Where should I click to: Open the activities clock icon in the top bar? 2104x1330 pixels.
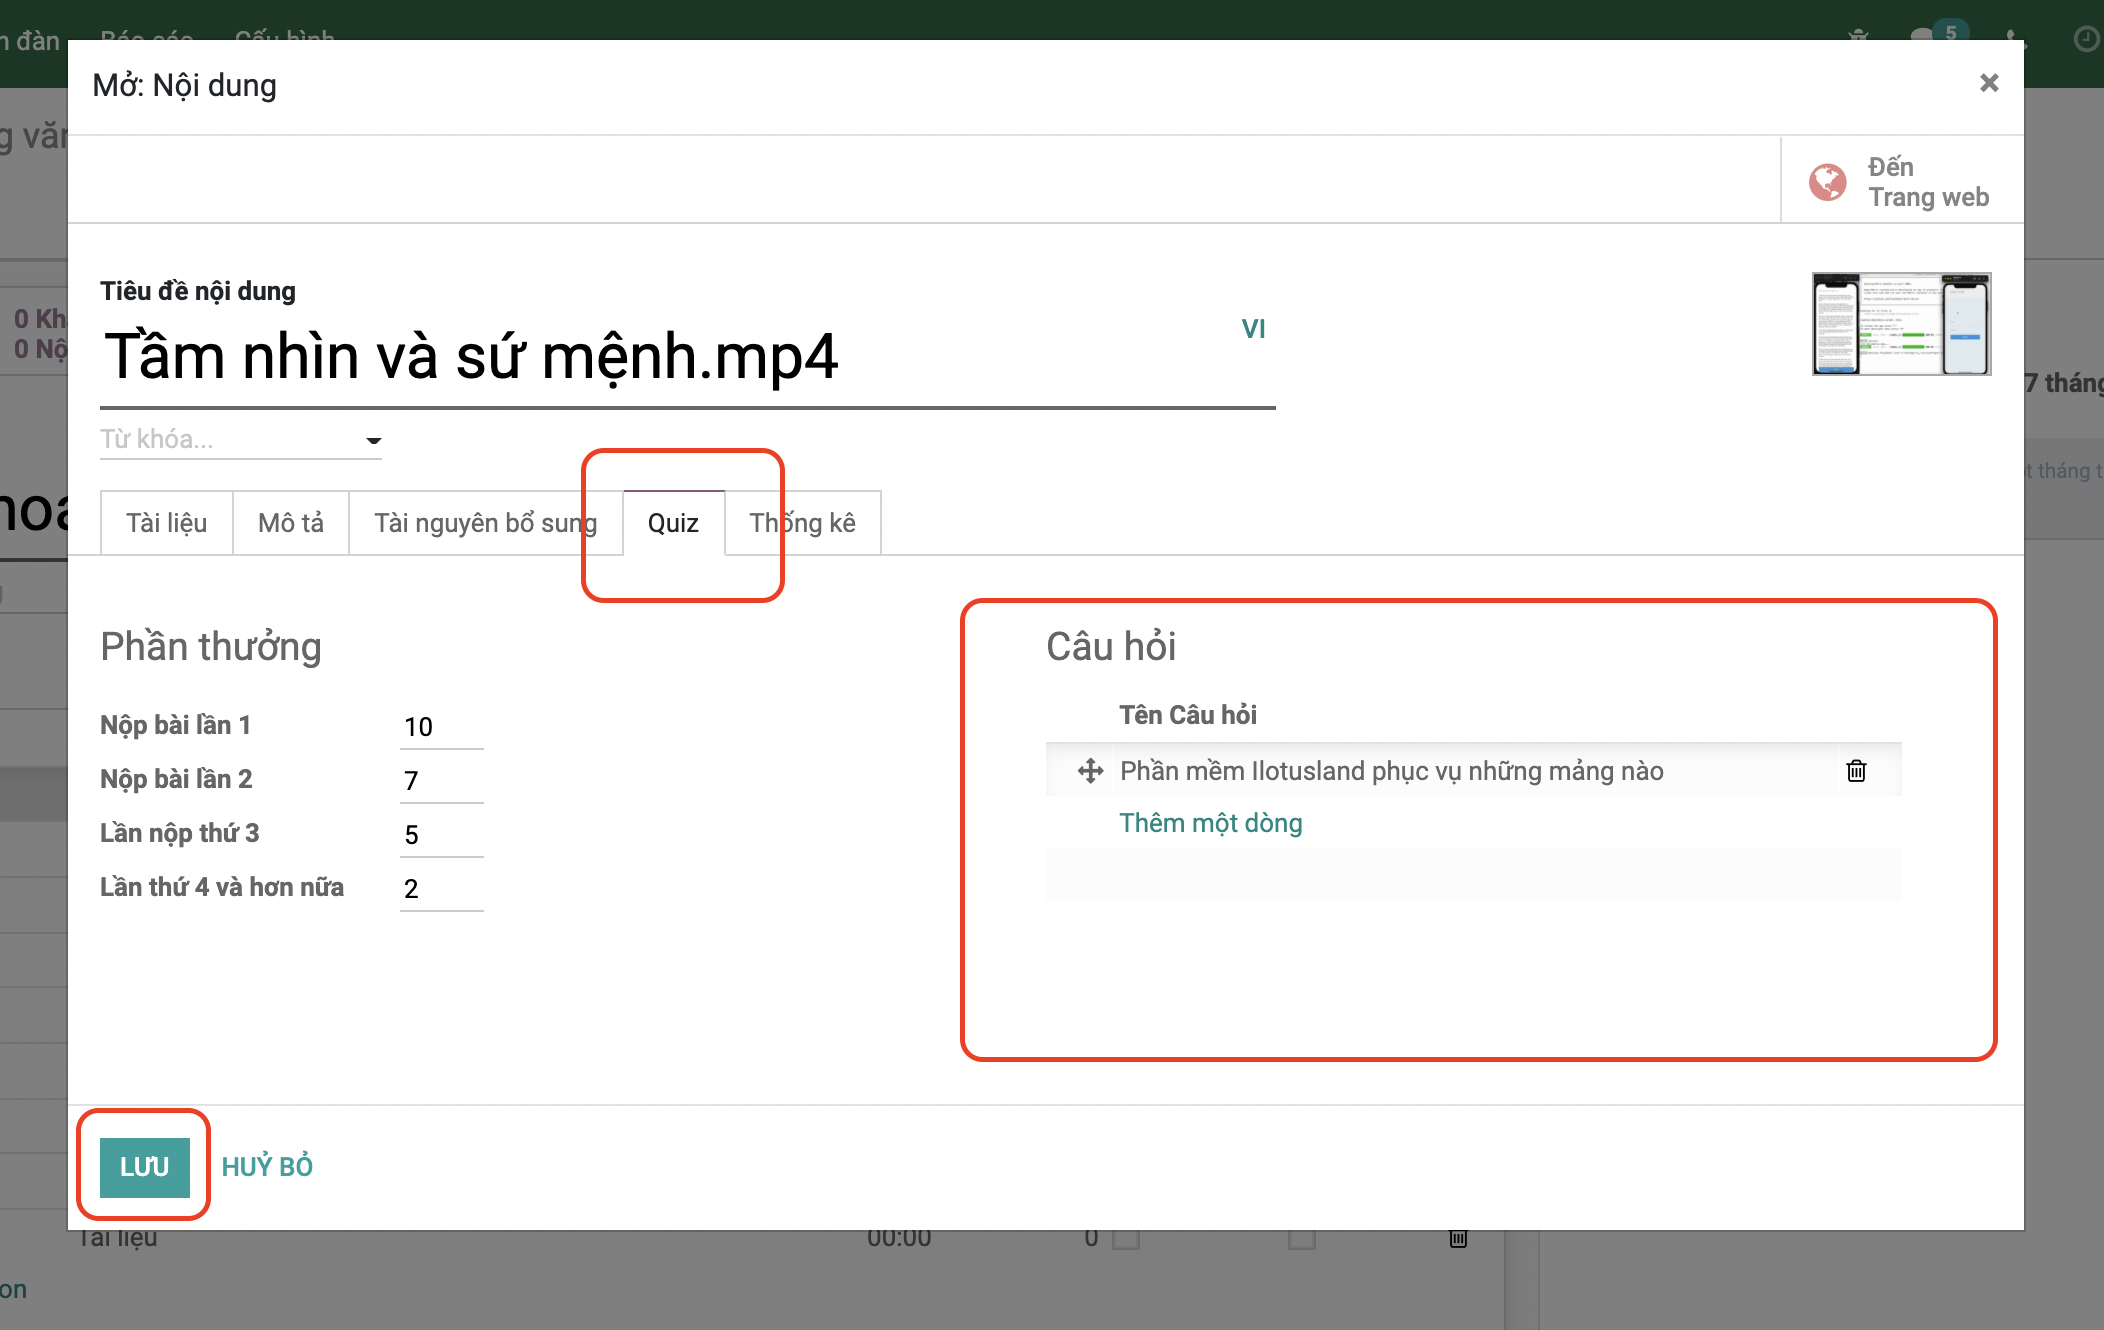point(2086,38)
